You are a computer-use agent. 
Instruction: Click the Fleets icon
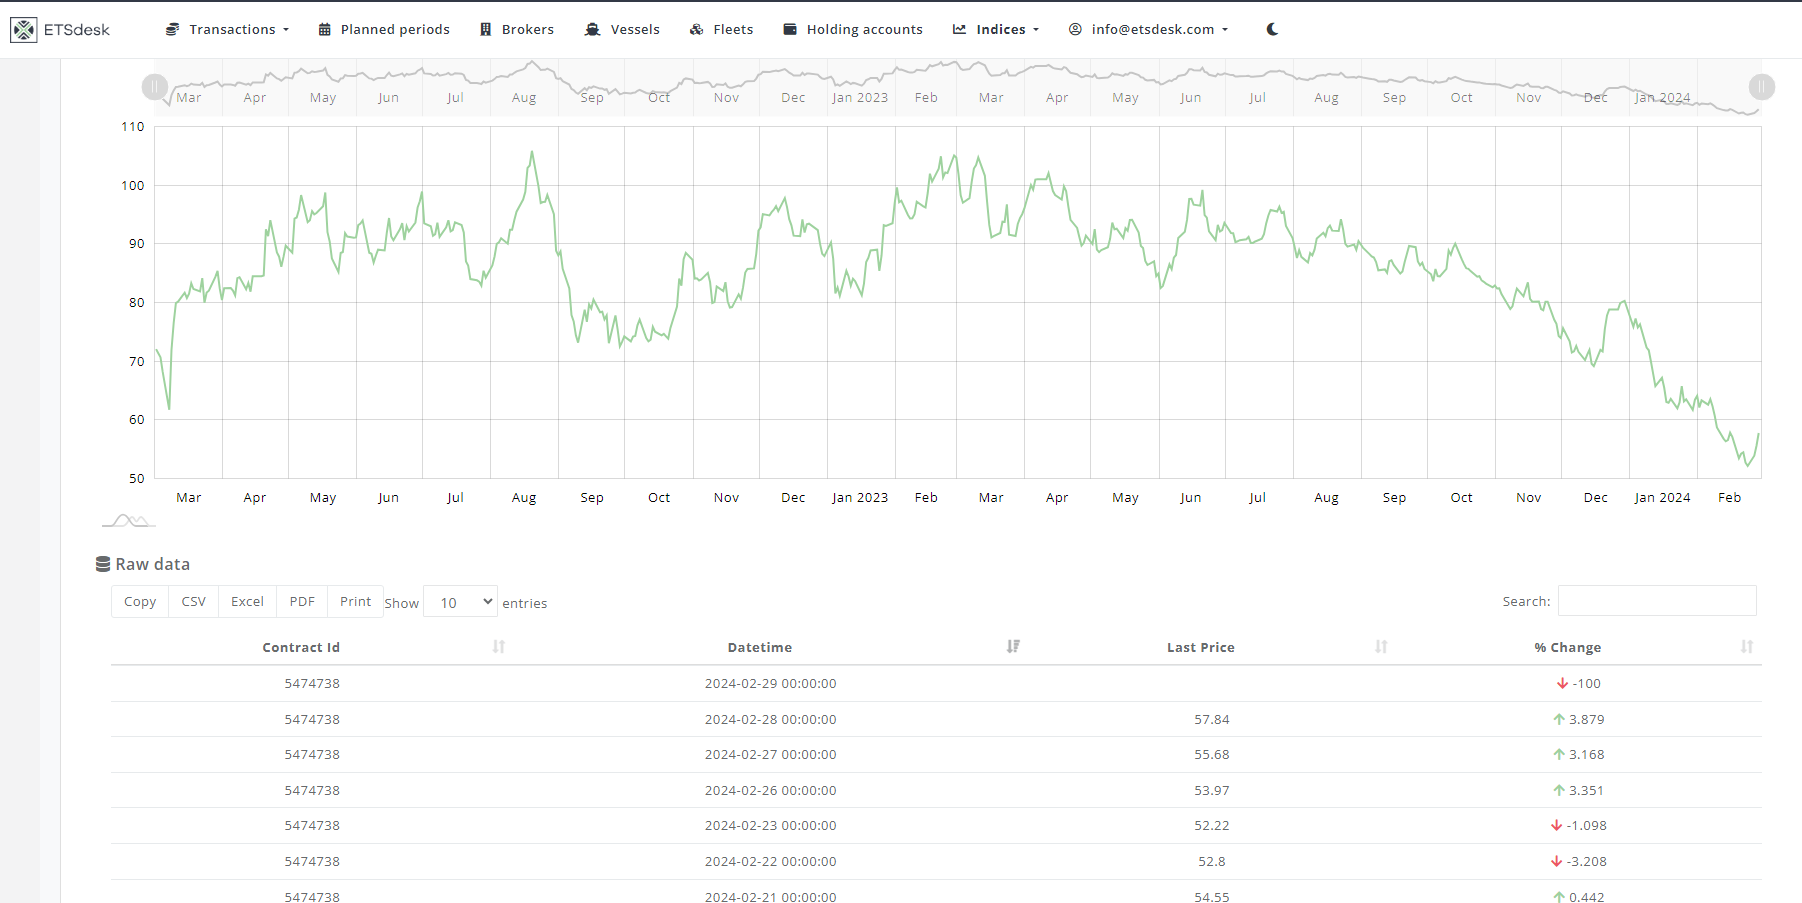697,29
